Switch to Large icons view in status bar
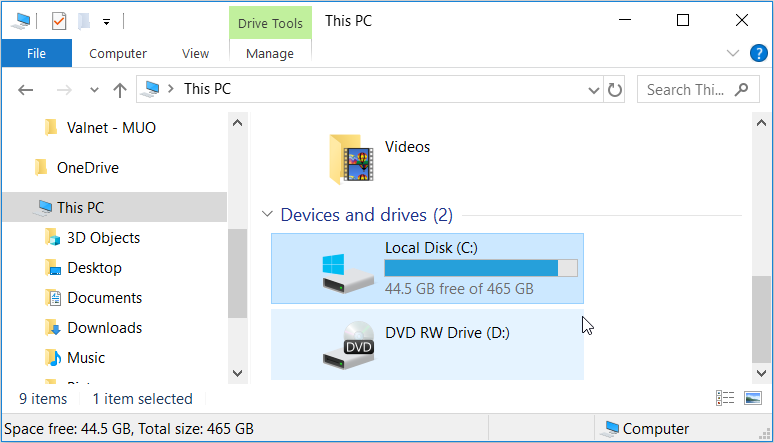The height and width of the screenshot is (443, 774). (x=753, y=398)
